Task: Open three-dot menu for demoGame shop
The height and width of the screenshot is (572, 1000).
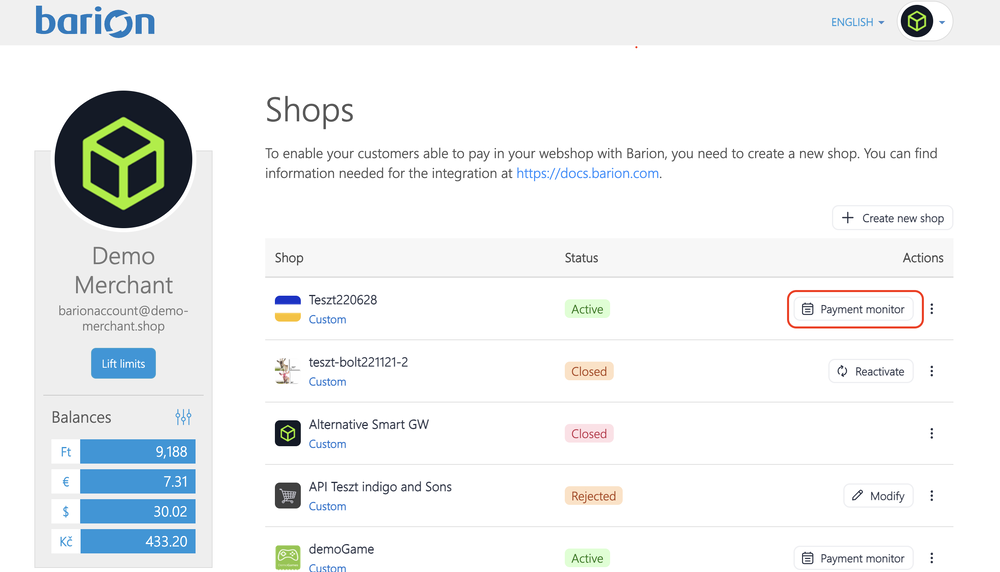Action: coord(932,558)
